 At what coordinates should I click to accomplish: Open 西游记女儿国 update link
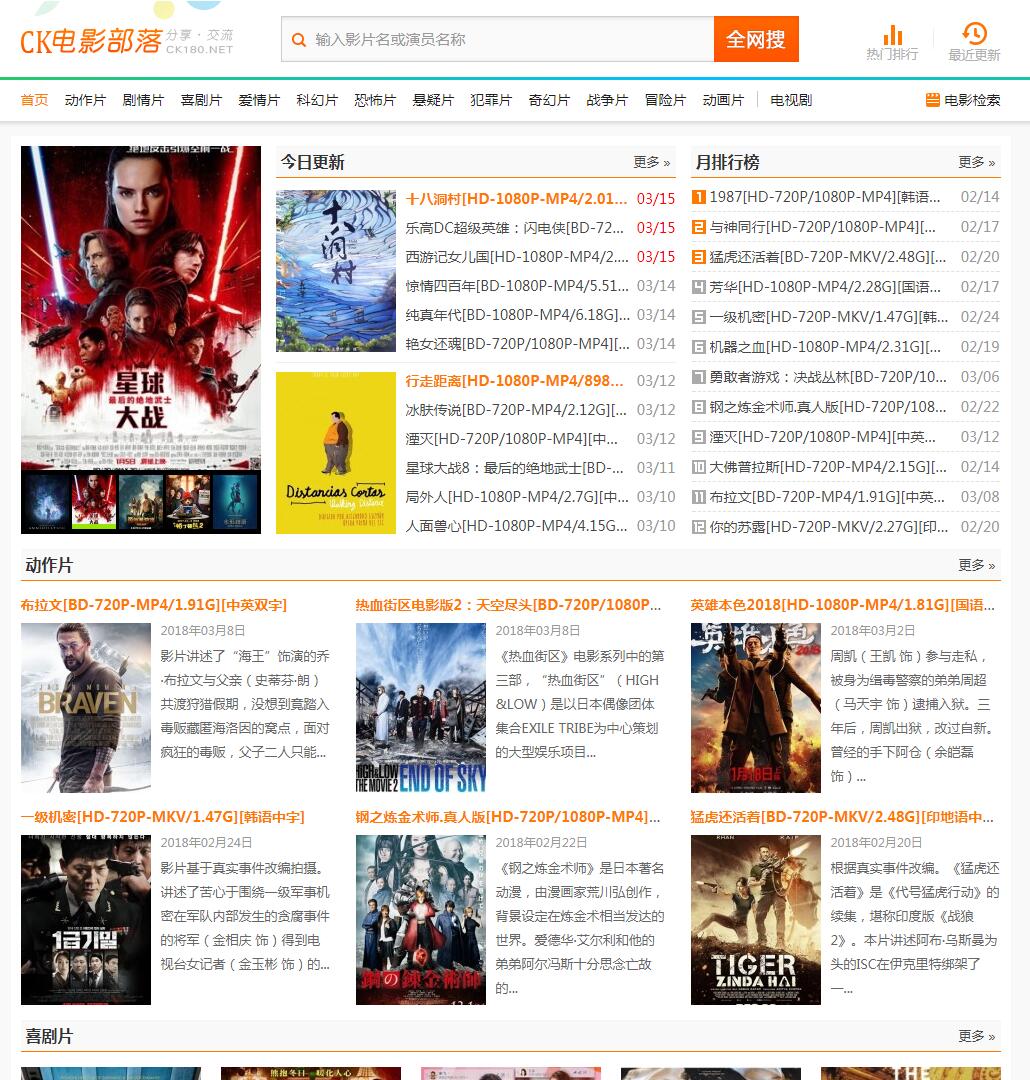517,257
